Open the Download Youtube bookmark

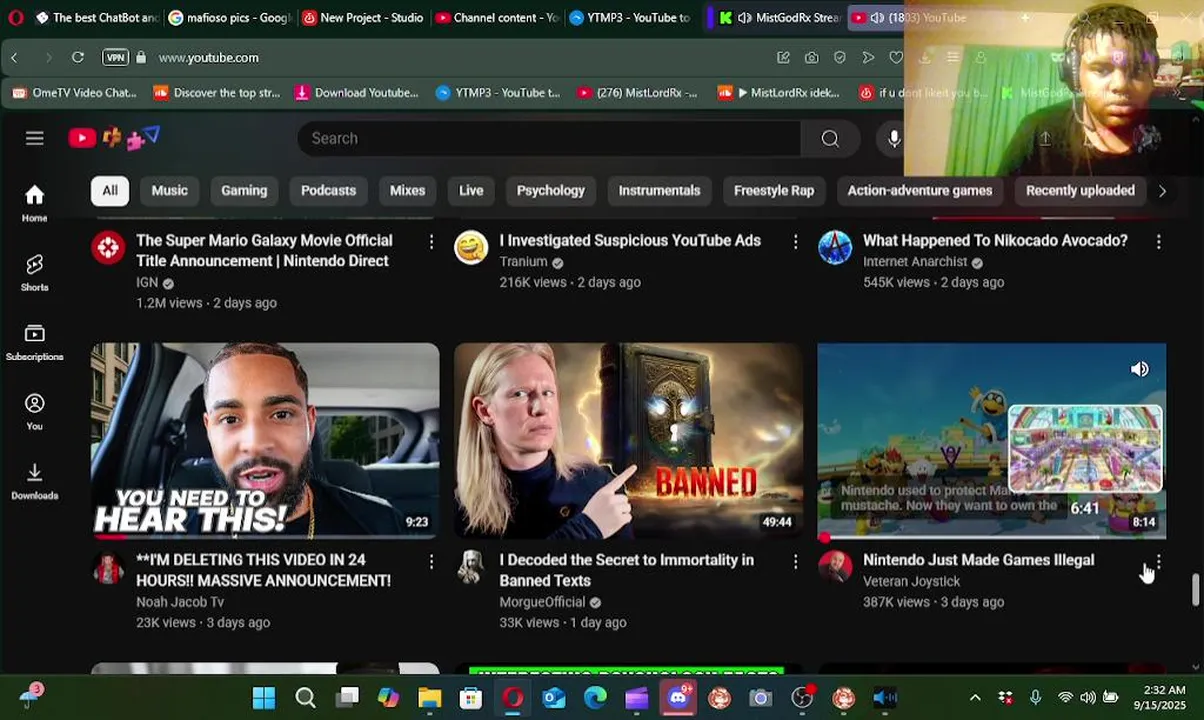356,92
